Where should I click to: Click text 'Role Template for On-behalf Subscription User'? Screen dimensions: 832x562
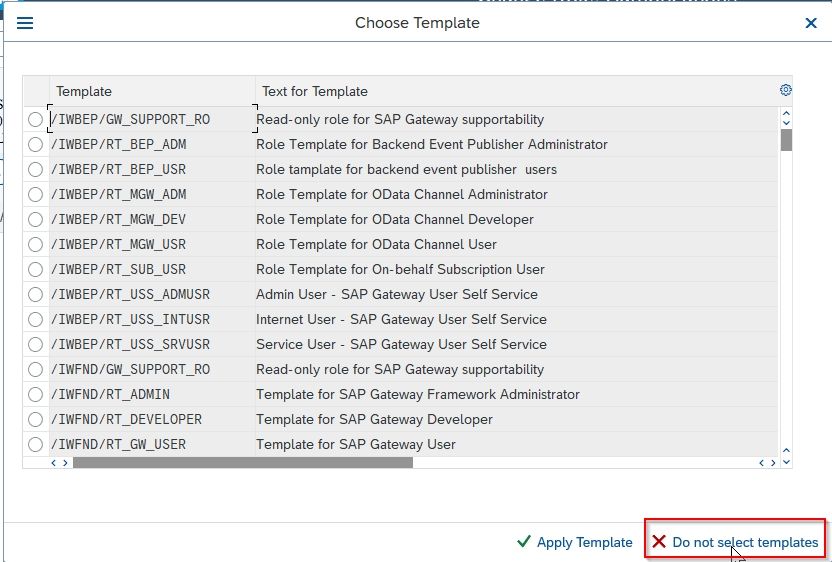click(x=400, y=269)
